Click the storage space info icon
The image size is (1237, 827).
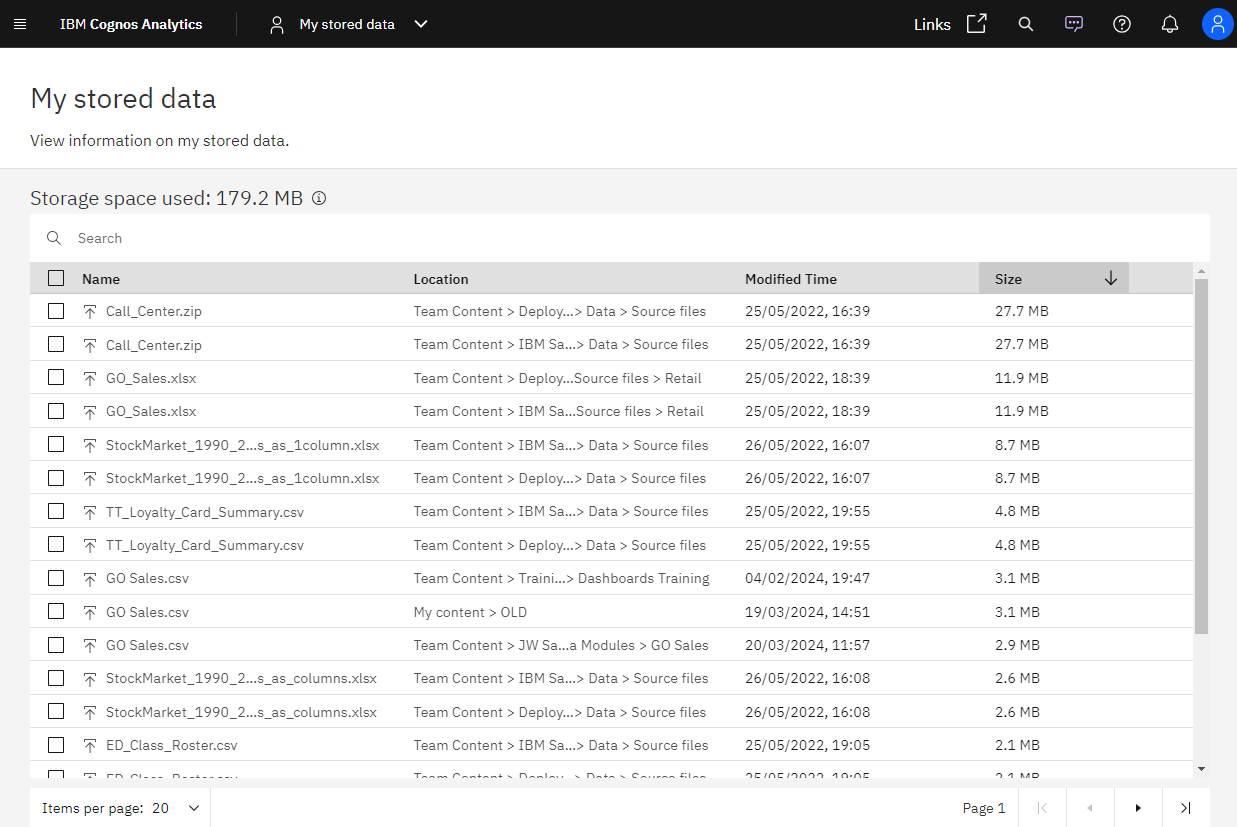point(319,198)
